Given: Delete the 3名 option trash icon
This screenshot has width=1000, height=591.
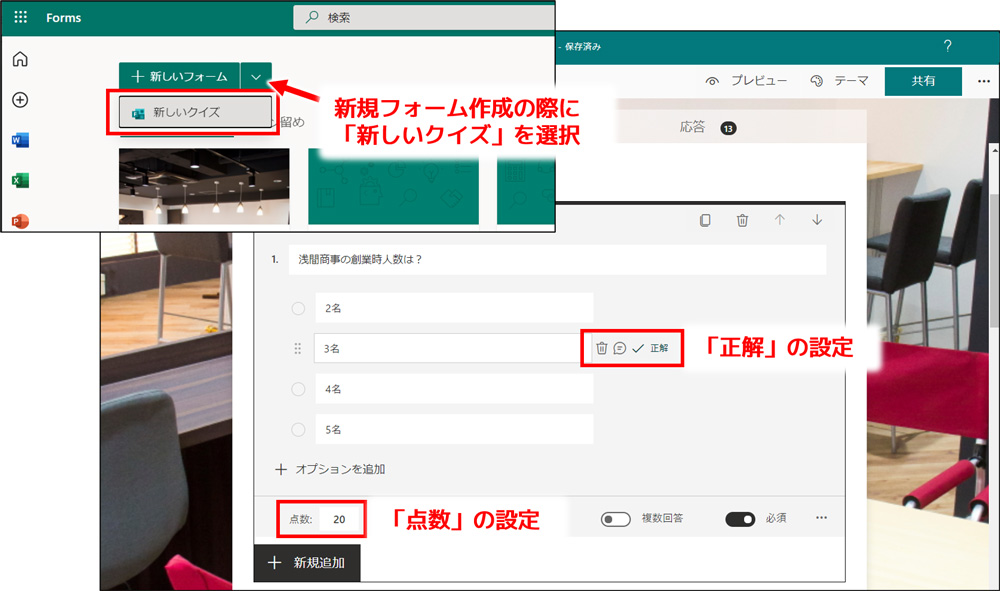Looking at the screenshot, I should pos(601,348).
